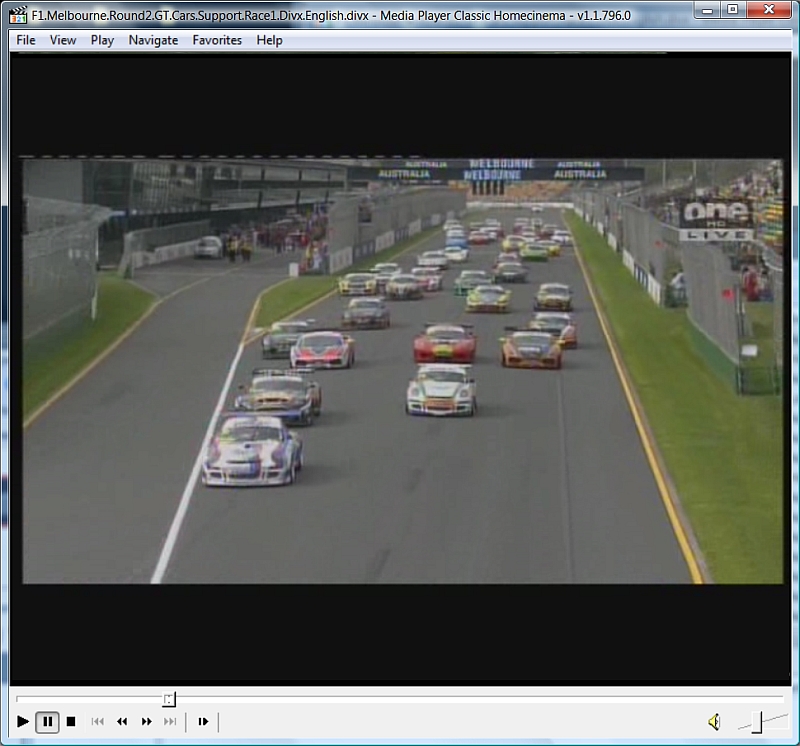Viewport: 800px width, 746px height.
Task: Expand the Play menu
Action: pos(102,40)
